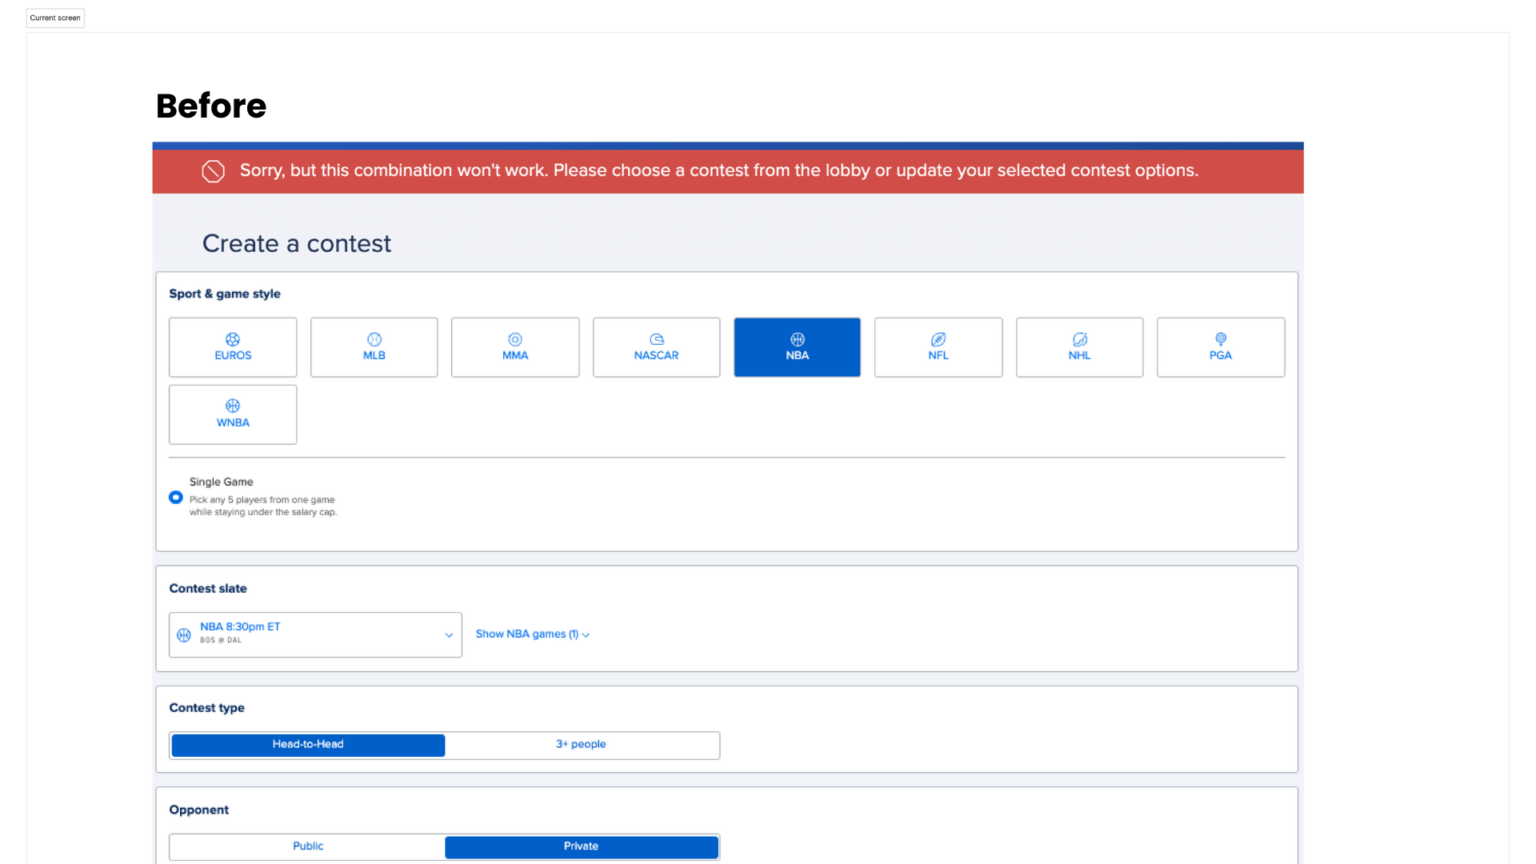Click the basketball icon in the contest slate box
Image resolution: width=1536 pixels, height=864 pixels.
point(184,635)
